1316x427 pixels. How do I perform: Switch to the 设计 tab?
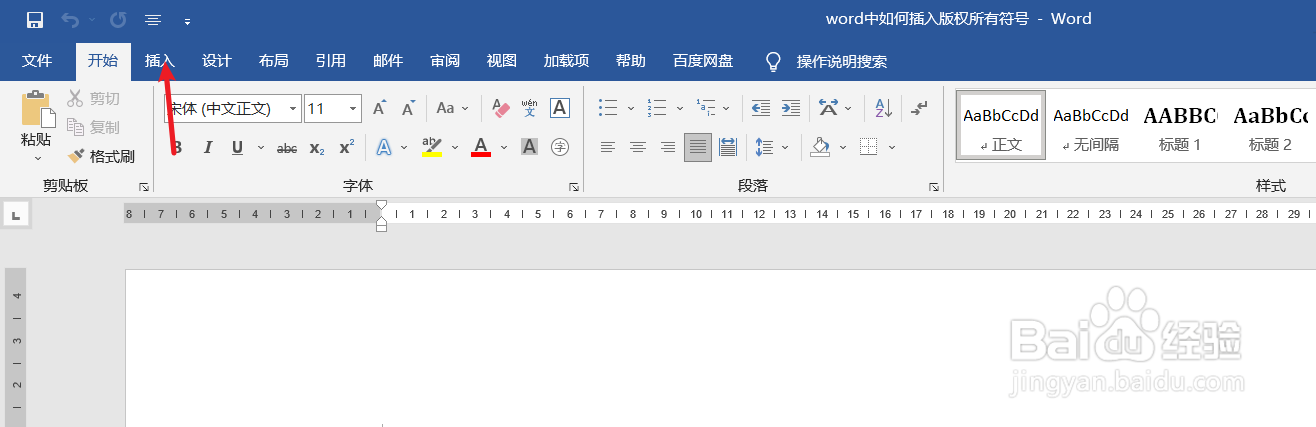click(216, 61)
